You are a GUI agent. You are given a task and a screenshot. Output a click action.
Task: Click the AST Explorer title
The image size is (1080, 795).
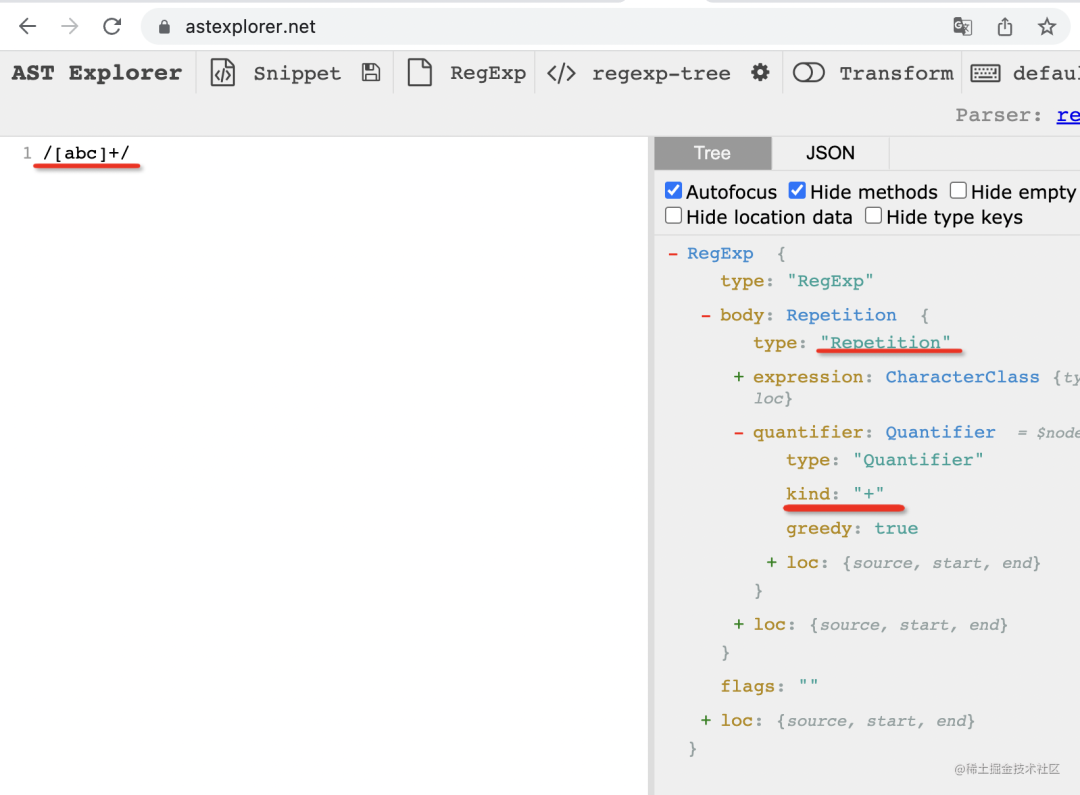pyautogui.click(x=96, y=72)
